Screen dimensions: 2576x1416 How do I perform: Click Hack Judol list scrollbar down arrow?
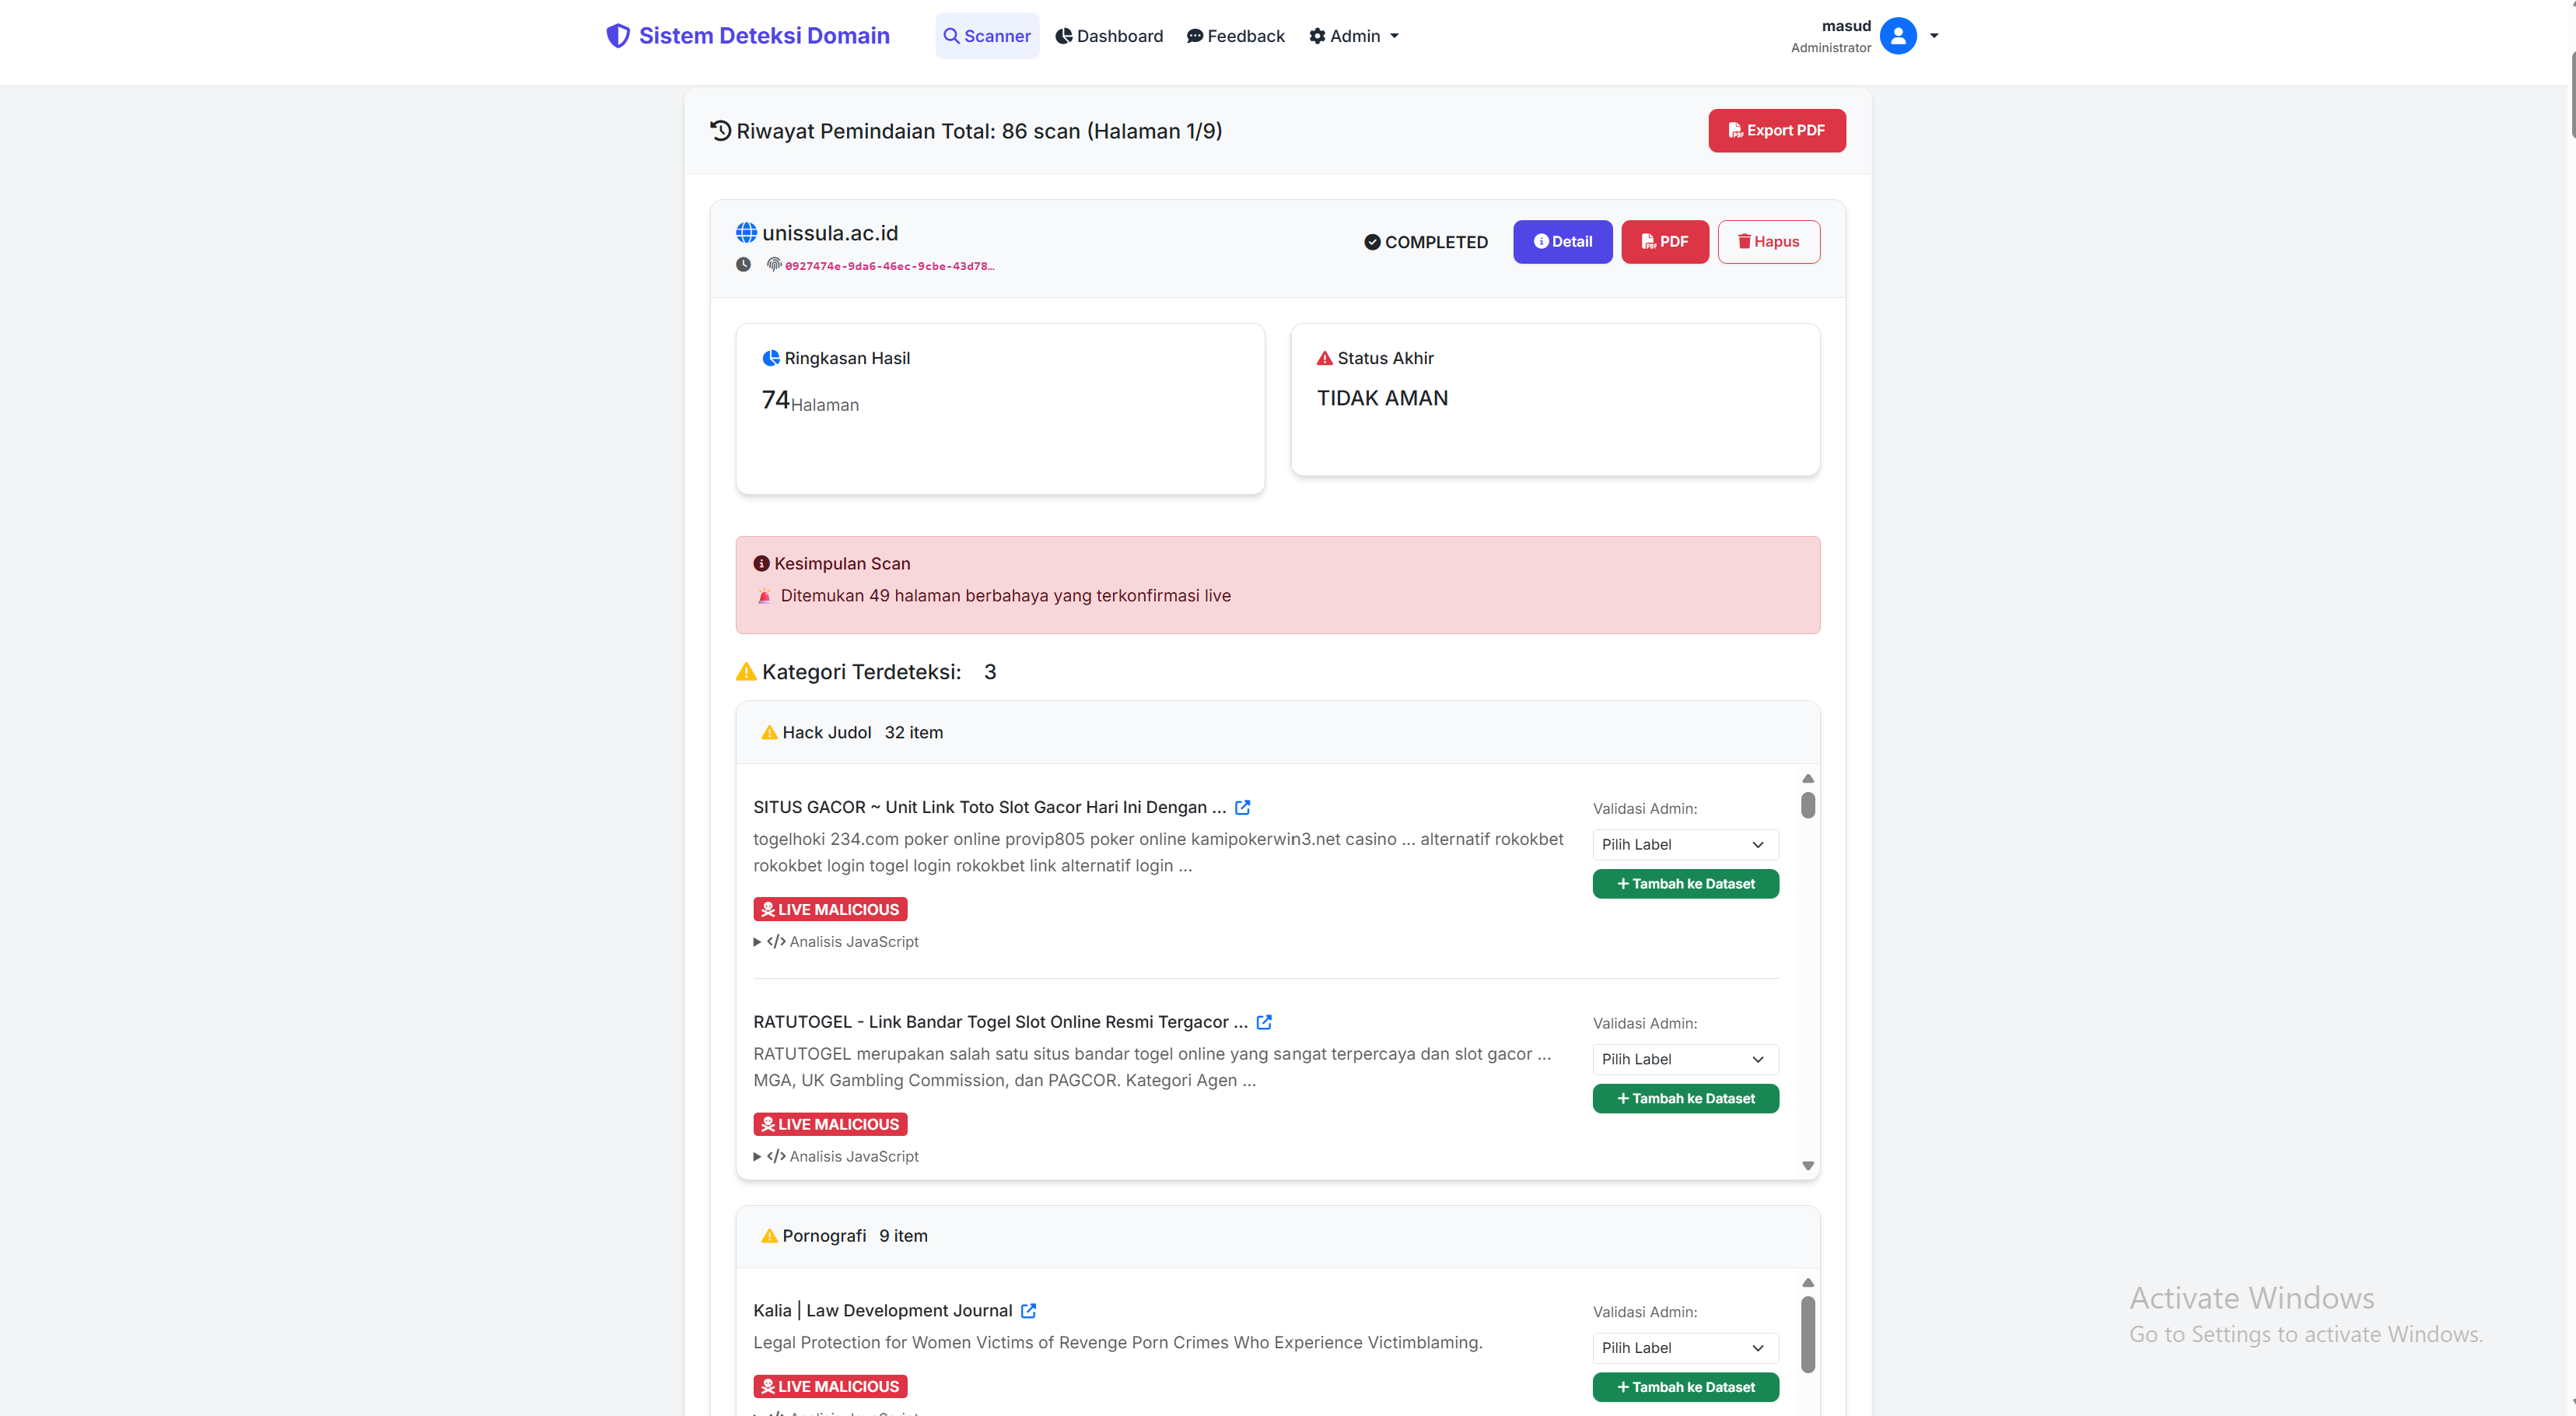(x=1807, y=1165)
